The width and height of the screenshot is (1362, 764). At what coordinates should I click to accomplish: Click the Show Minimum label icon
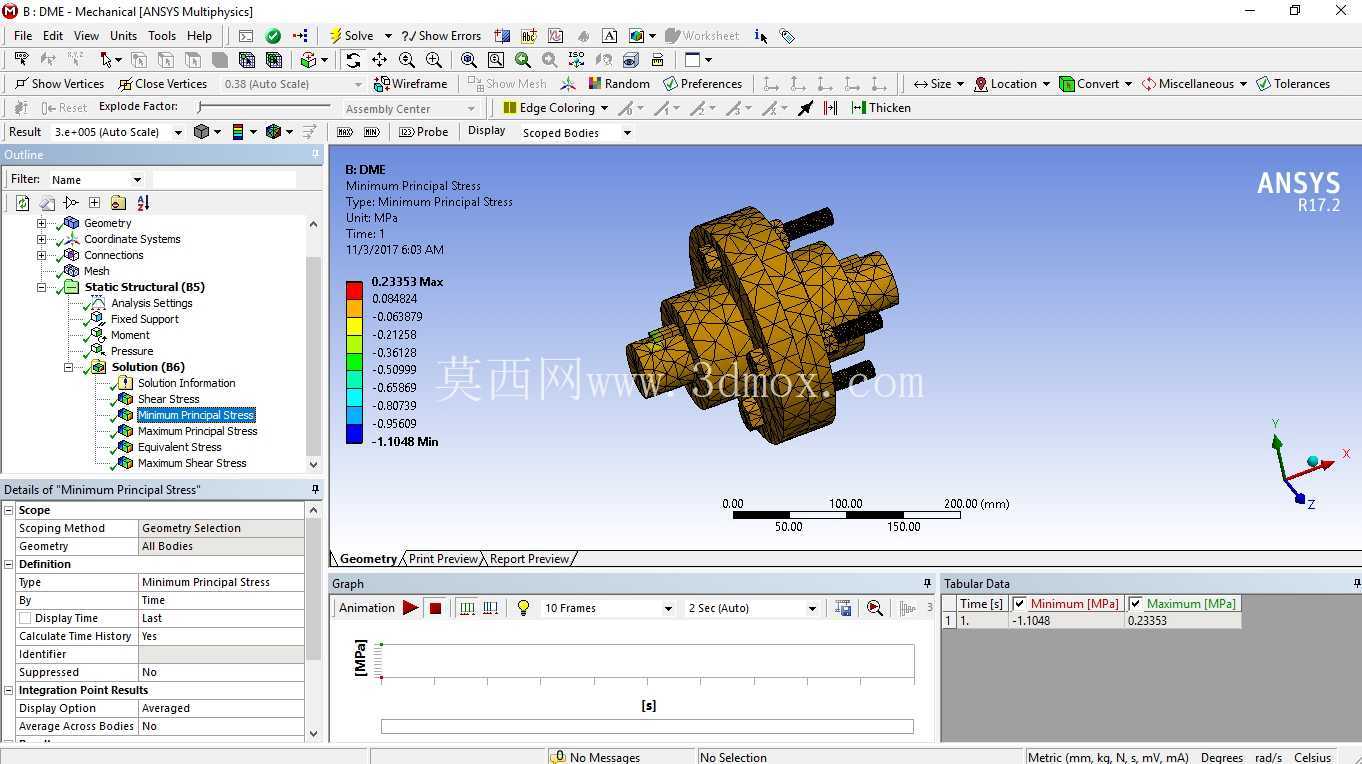[x=373, y=132]
